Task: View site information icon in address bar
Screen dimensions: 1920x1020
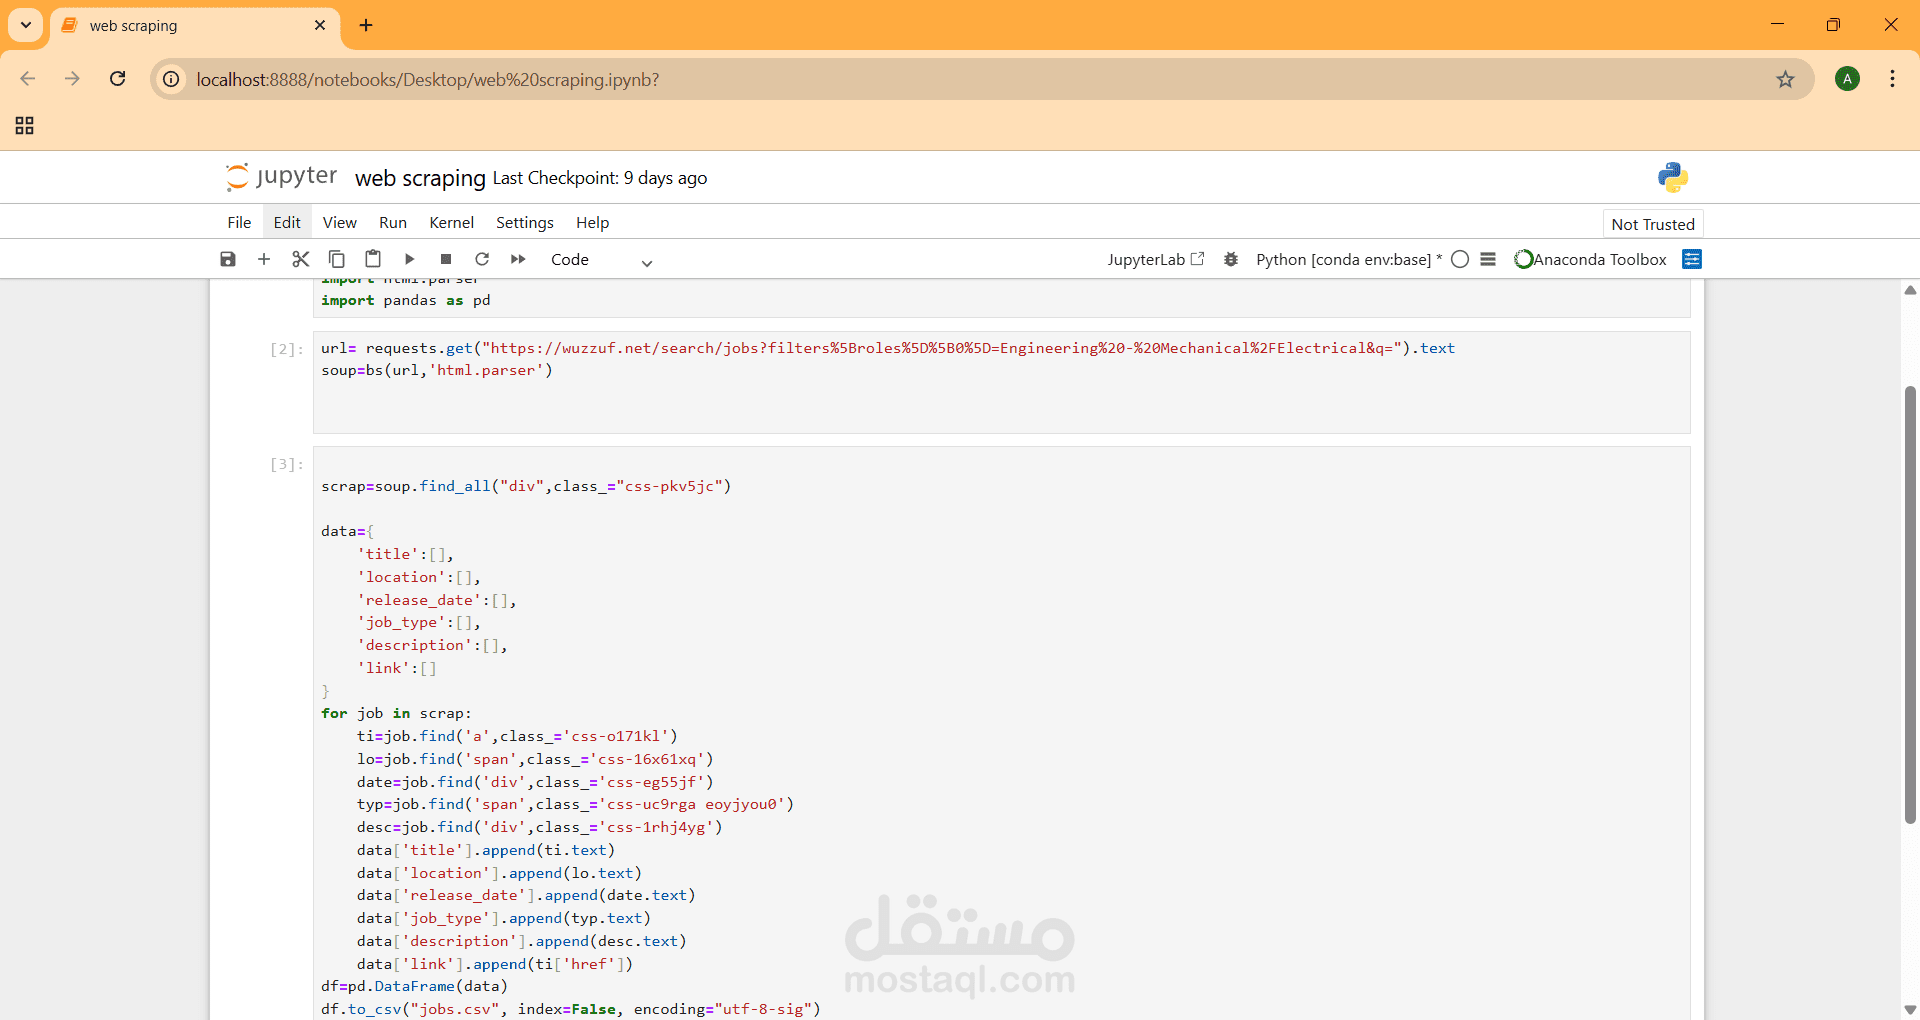Action: pos(172,79)
